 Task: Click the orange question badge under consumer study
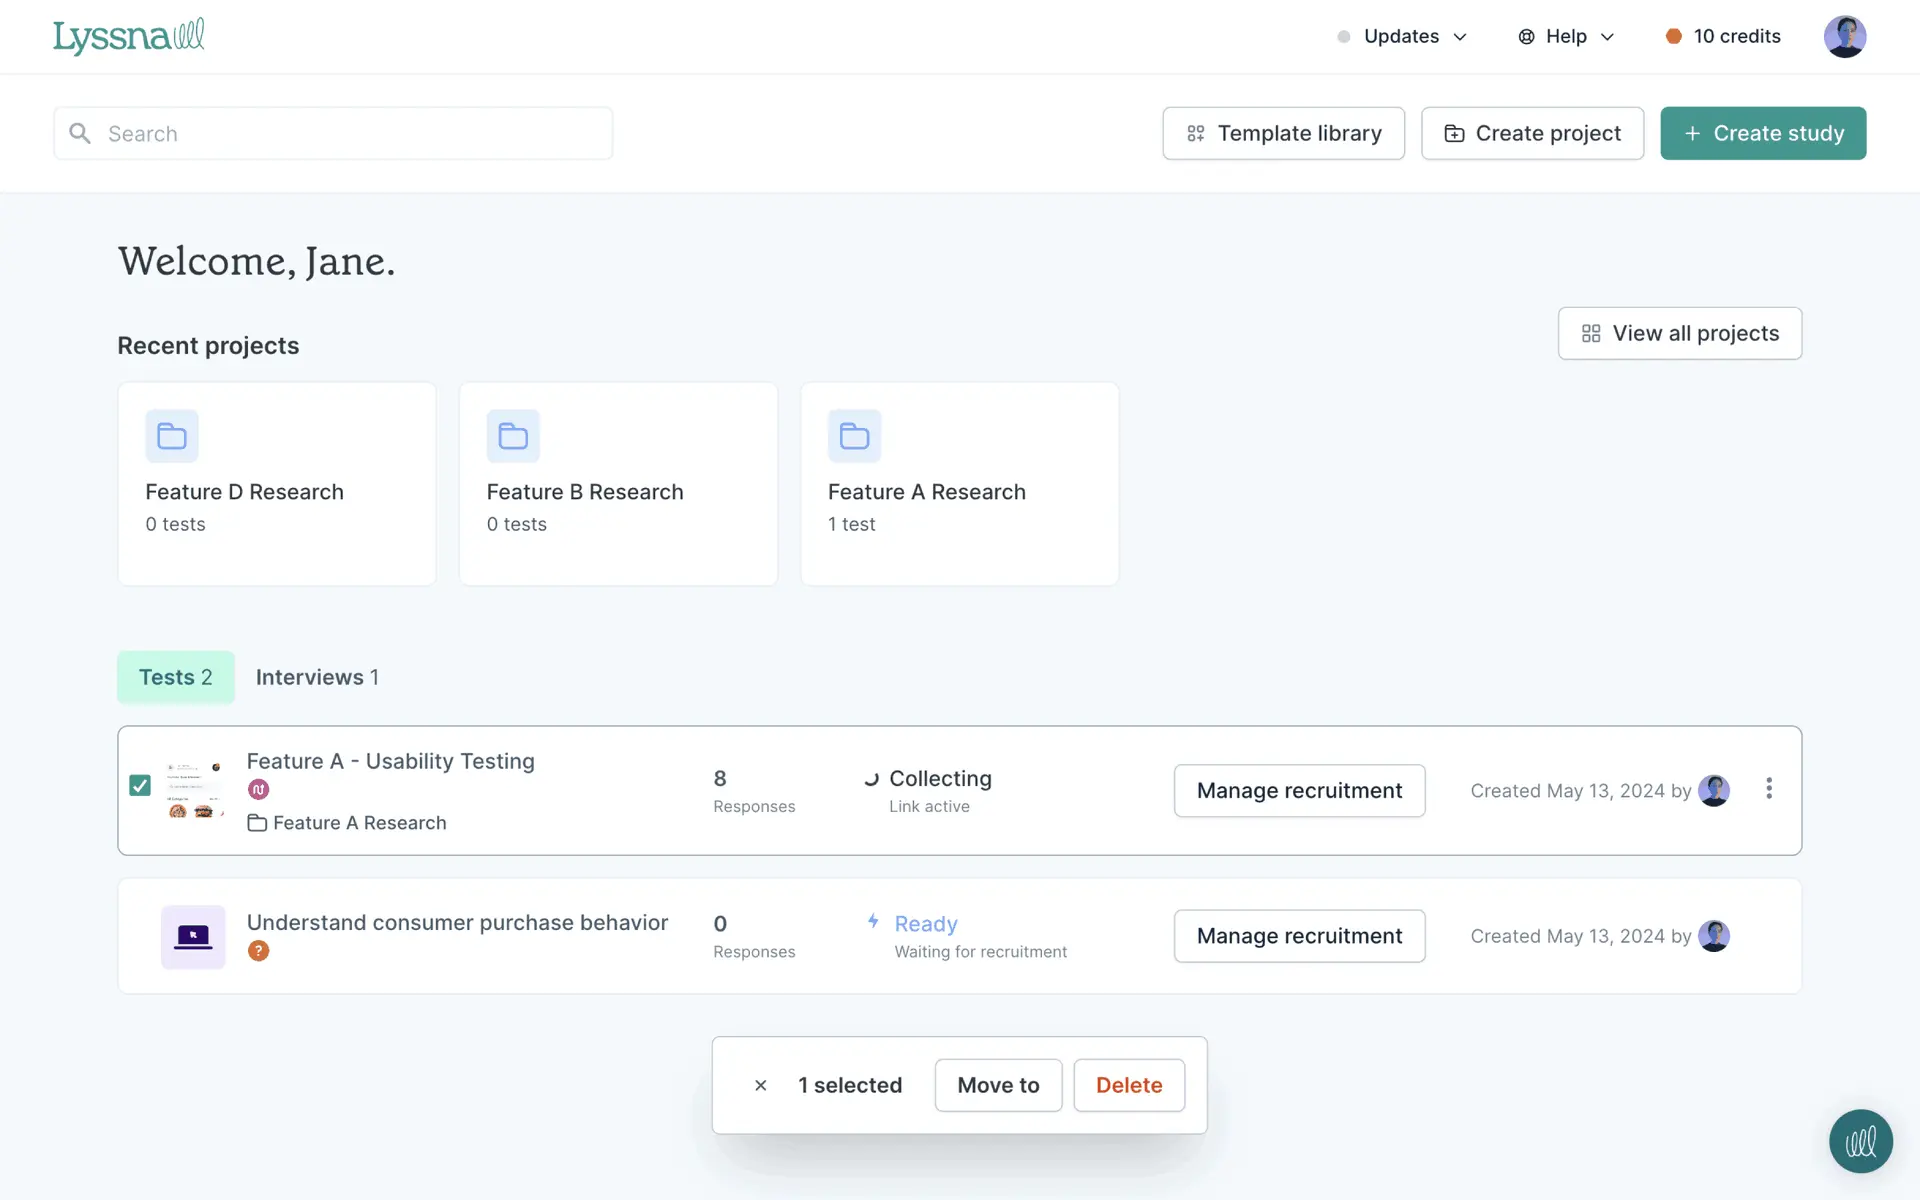(x=258, y=951)
